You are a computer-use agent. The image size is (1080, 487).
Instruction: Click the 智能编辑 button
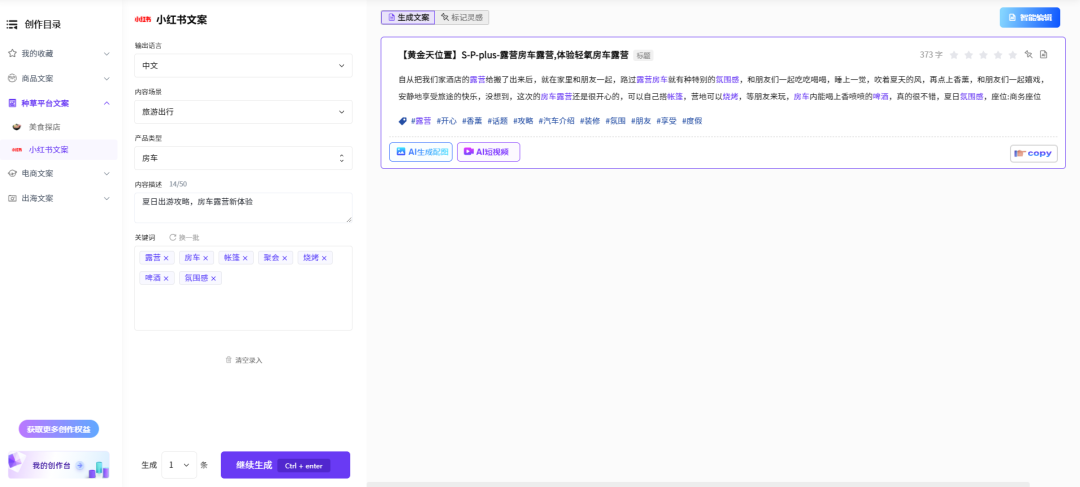[1030, 17]
